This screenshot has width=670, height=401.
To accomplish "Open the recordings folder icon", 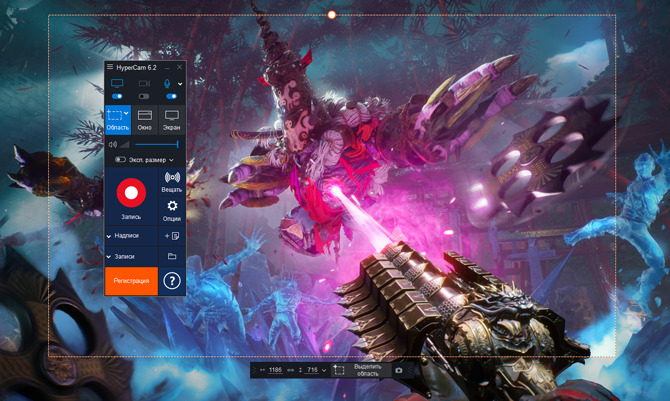I will [x=172, y=257].
